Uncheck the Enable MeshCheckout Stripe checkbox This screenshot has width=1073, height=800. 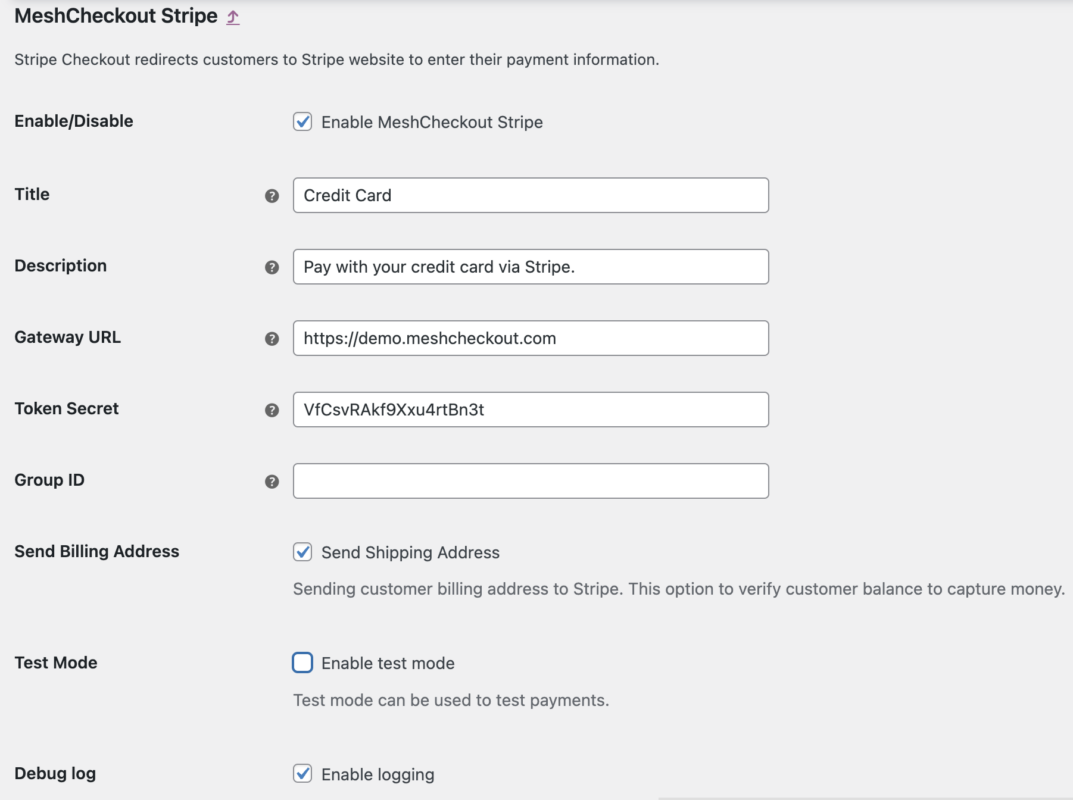[x=302, y=122]
